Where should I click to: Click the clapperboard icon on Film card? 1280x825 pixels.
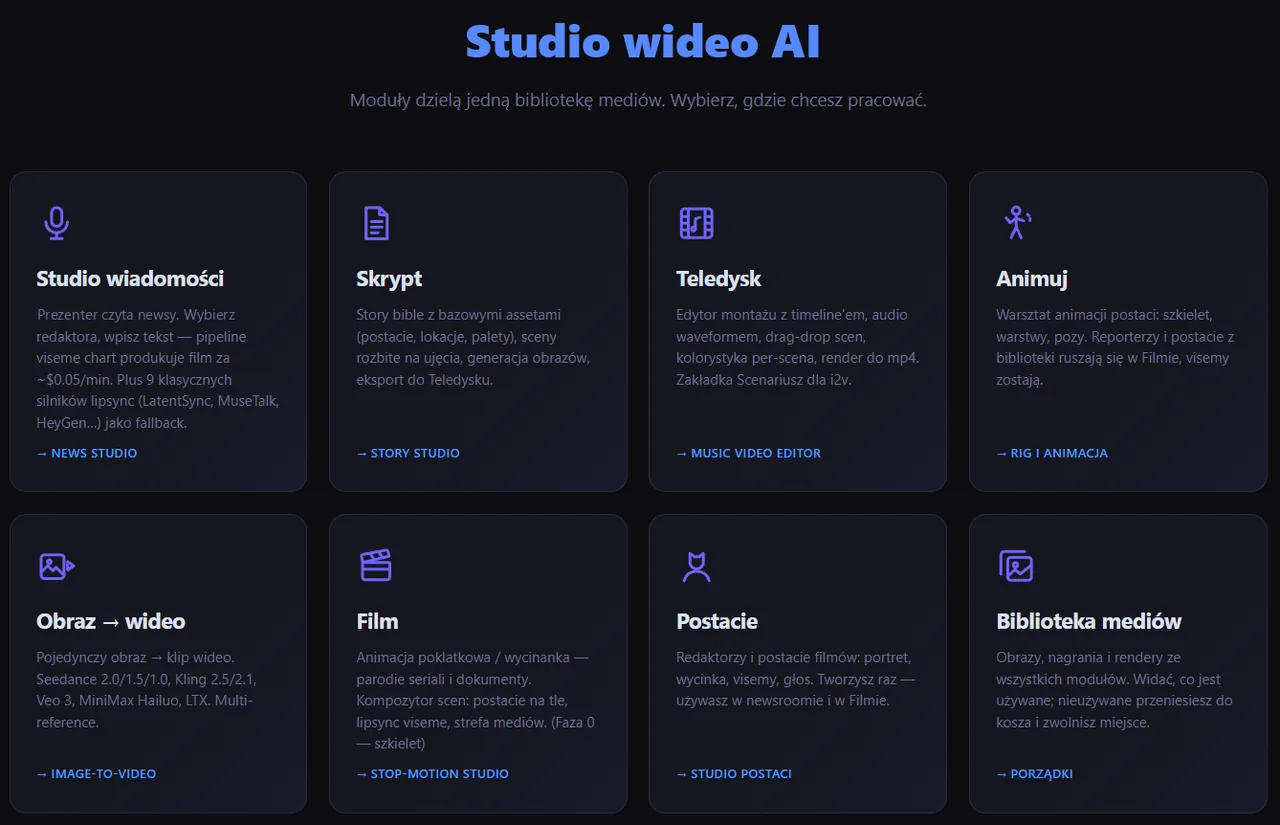click(x=376, y=566)
